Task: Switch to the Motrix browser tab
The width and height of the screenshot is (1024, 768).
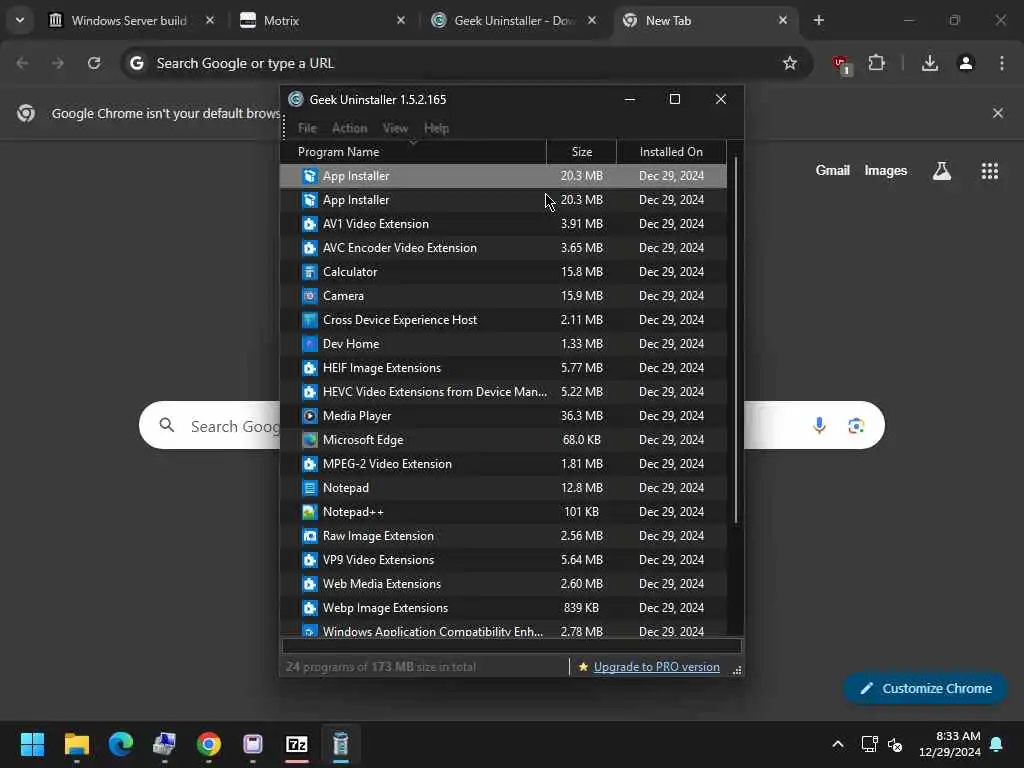Action: coord(323,20)
